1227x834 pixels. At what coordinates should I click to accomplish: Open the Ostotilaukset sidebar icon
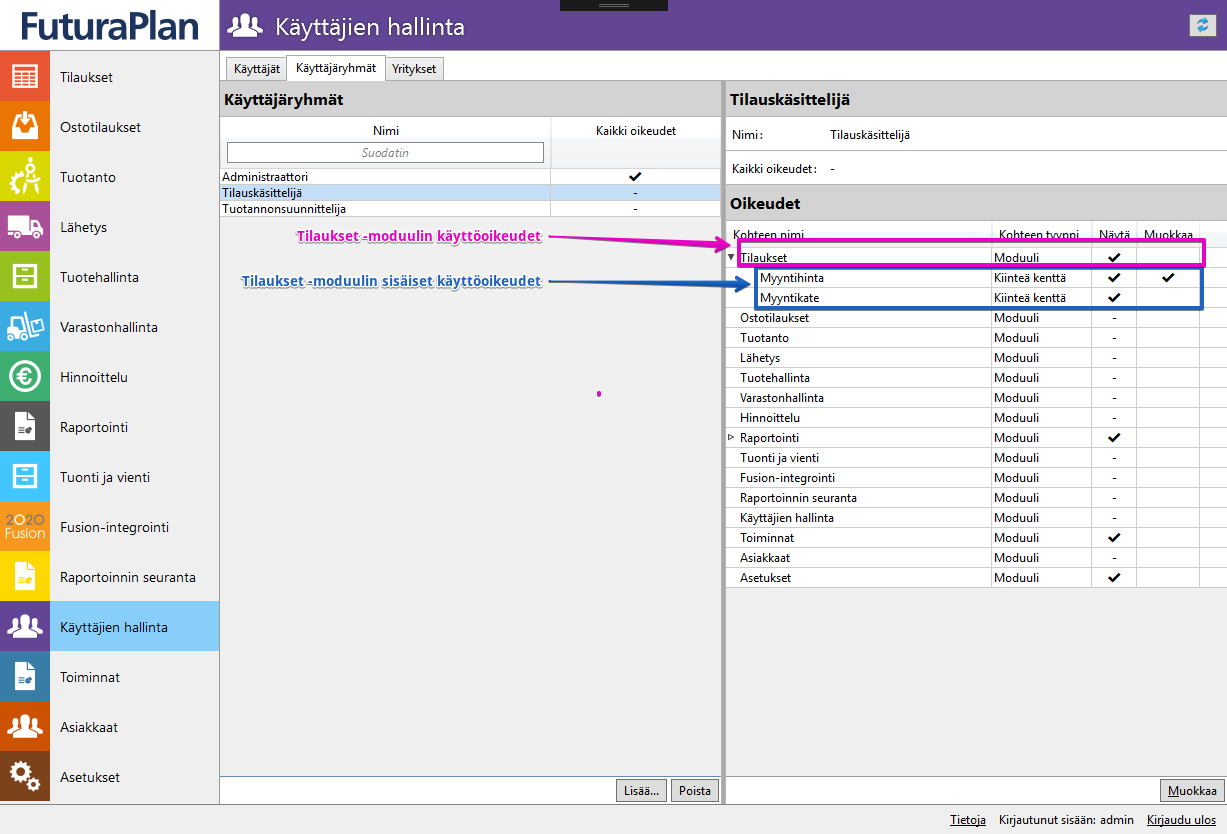(25, 127)
